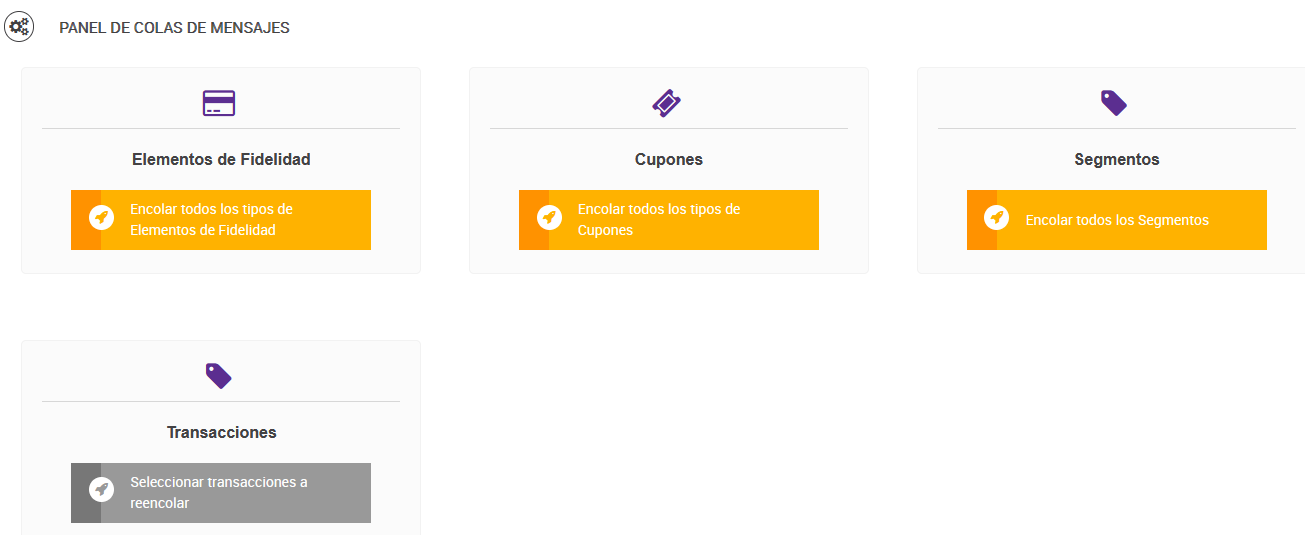Screen dimensions: 1305x535
Task: Click the divider line under the credit card icon
Action: pyautogui.click(x=221, y=129)
